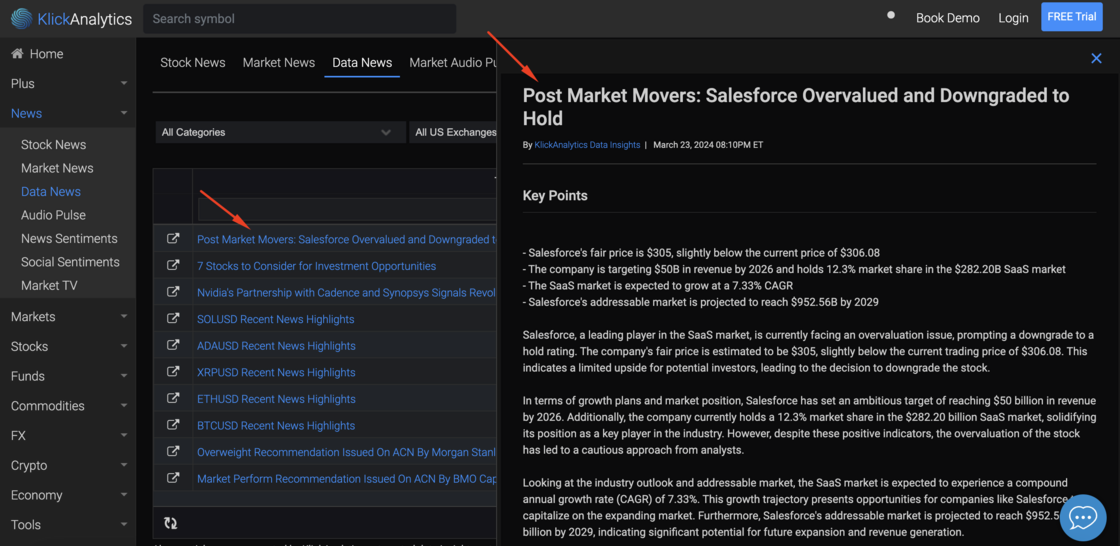The image size is (1120, 546).
Task: Click the FREE Trial button
Action: (1071, 17)
